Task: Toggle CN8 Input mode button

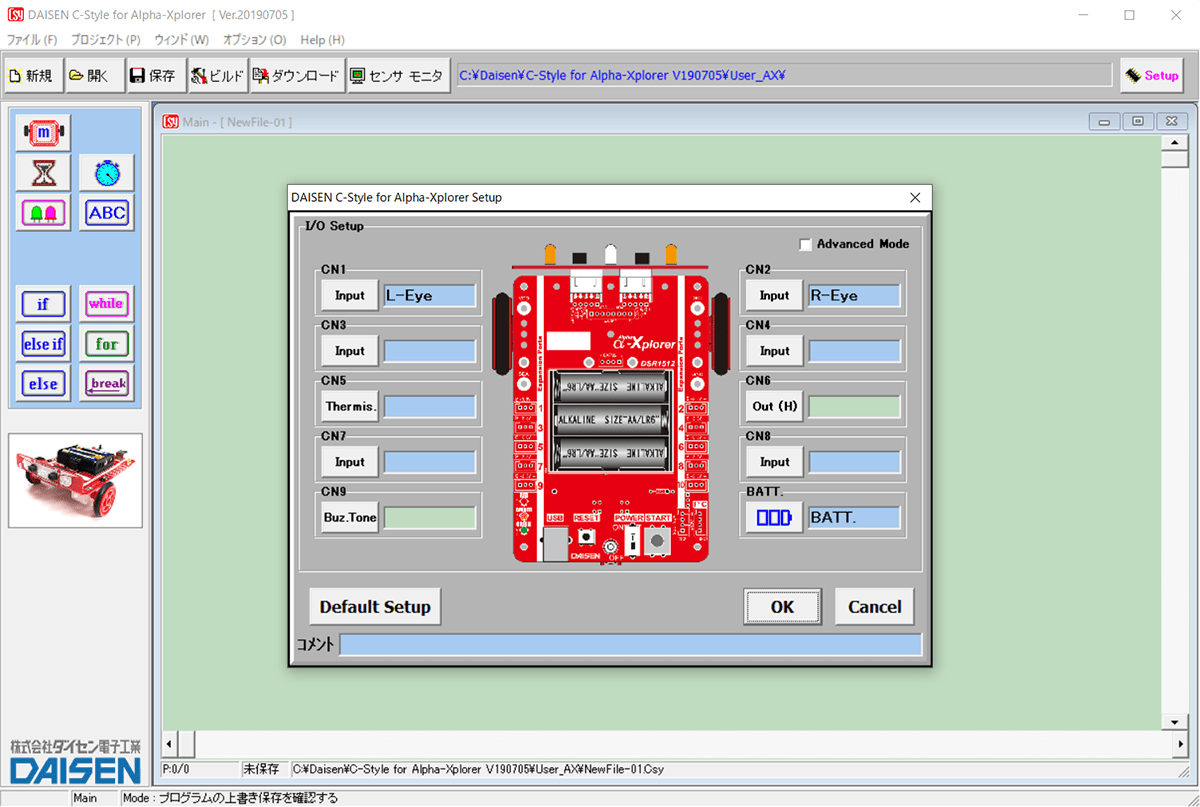Action: (x=775, y=462)
